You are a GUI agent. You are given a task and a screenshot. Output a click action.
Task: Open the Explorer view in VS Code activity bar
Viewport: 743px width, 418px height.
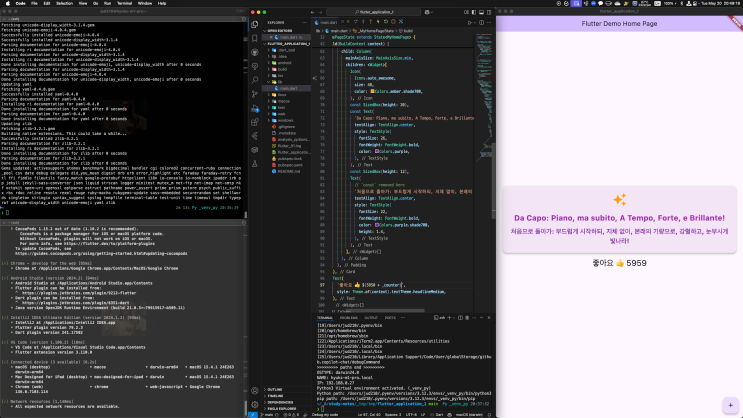pyautogui.click(x=255, y=24)
